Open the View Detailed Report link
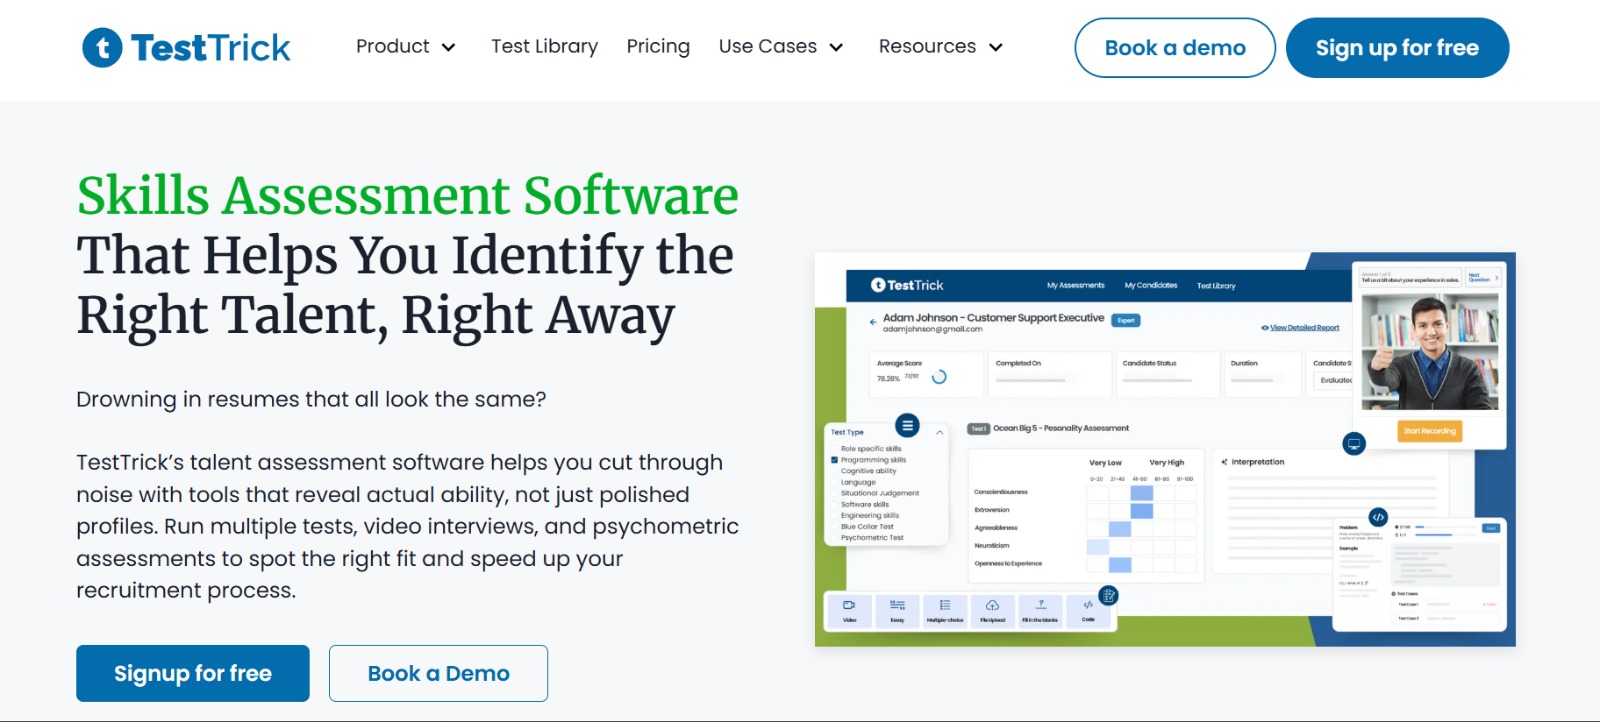Viewport: 1600px width, 722px height. coord(1304,328)
